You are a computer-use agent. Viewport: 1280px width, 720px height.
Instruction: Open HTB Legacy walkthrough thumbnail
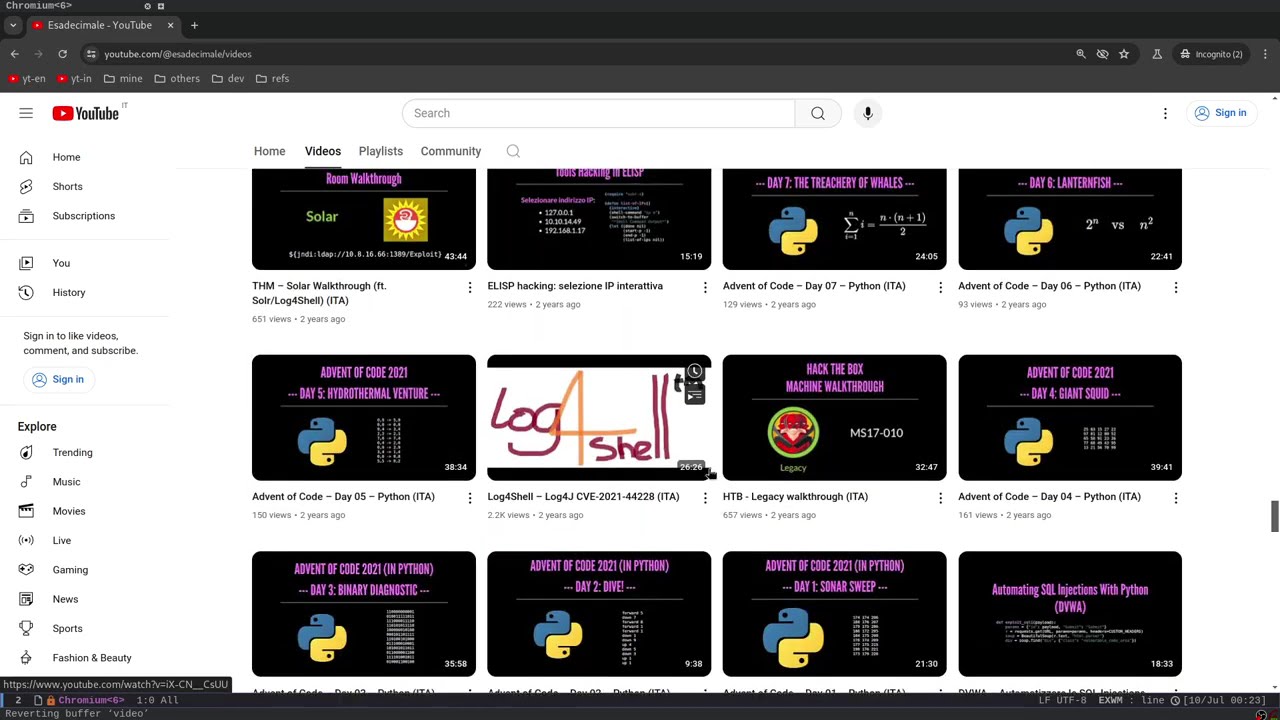834,417
